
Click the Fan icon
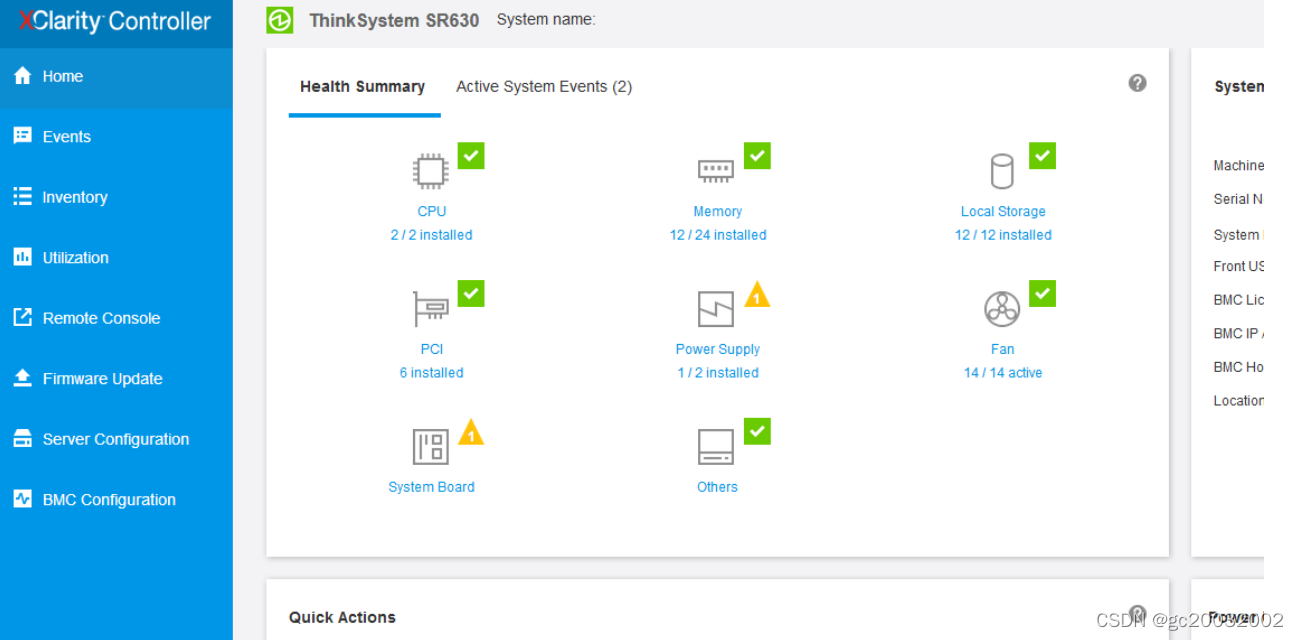[1002, 309]
